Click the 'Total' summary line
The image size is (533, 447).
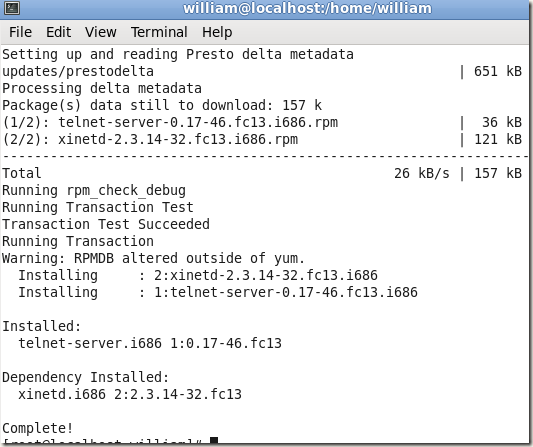[x=262, y=173]
